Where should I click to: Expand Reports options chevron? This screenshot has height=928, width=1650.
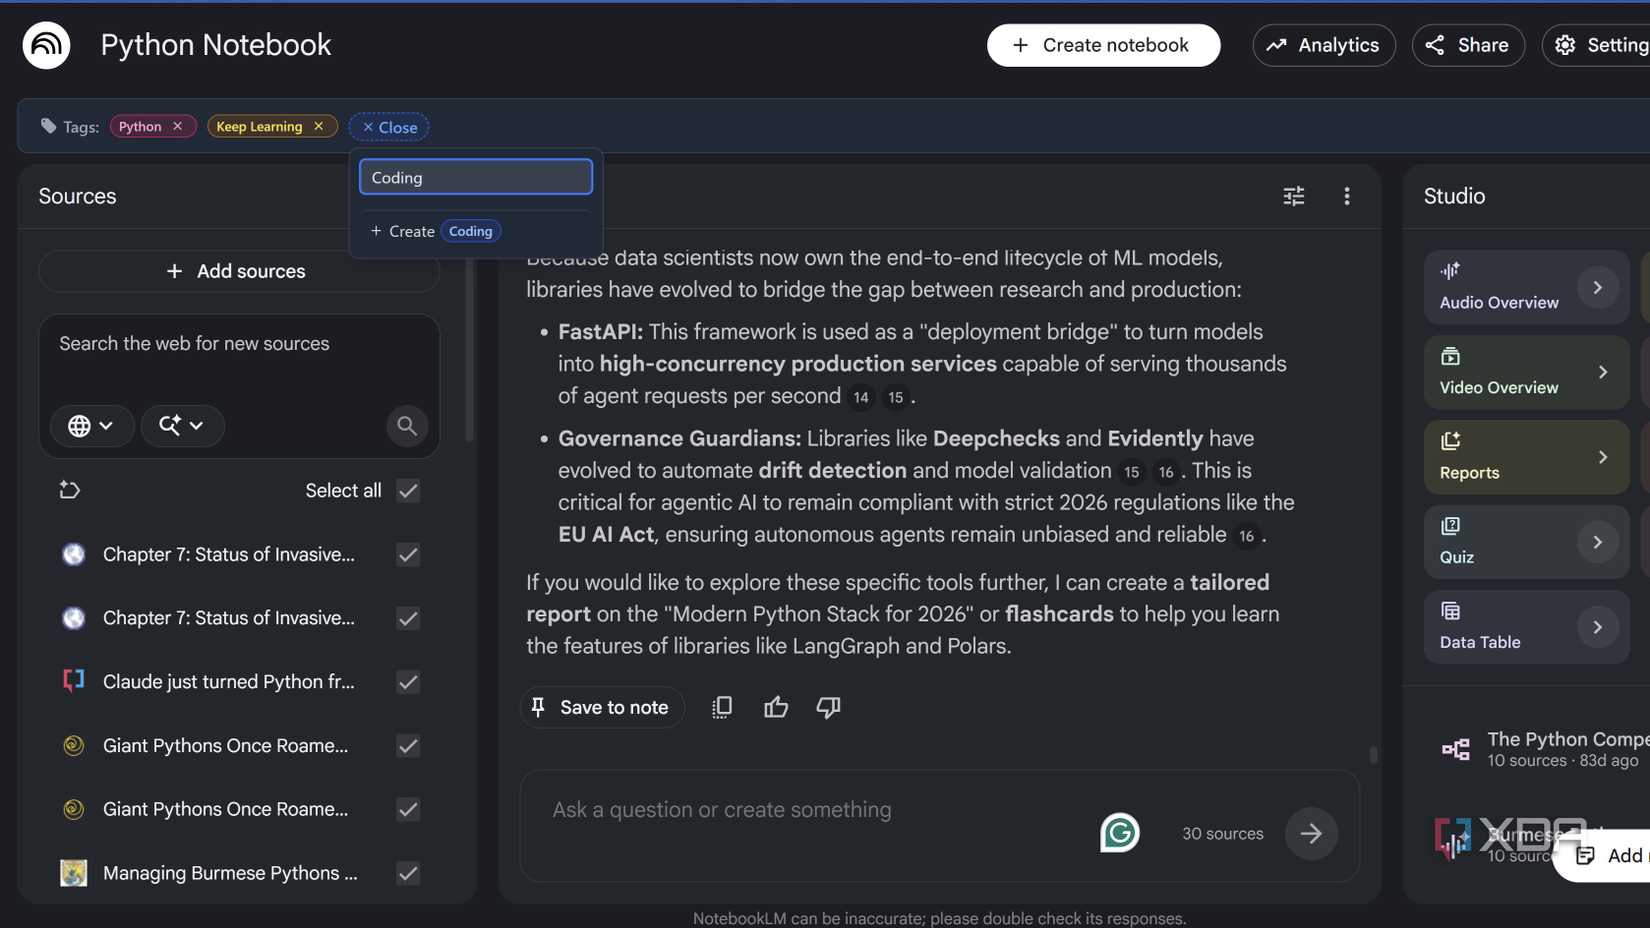coord(1603,457)
